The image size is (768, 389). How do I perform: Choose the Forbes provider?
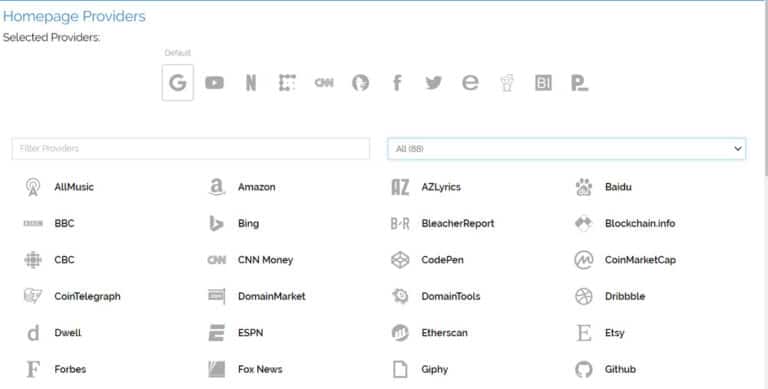point(55,369)
